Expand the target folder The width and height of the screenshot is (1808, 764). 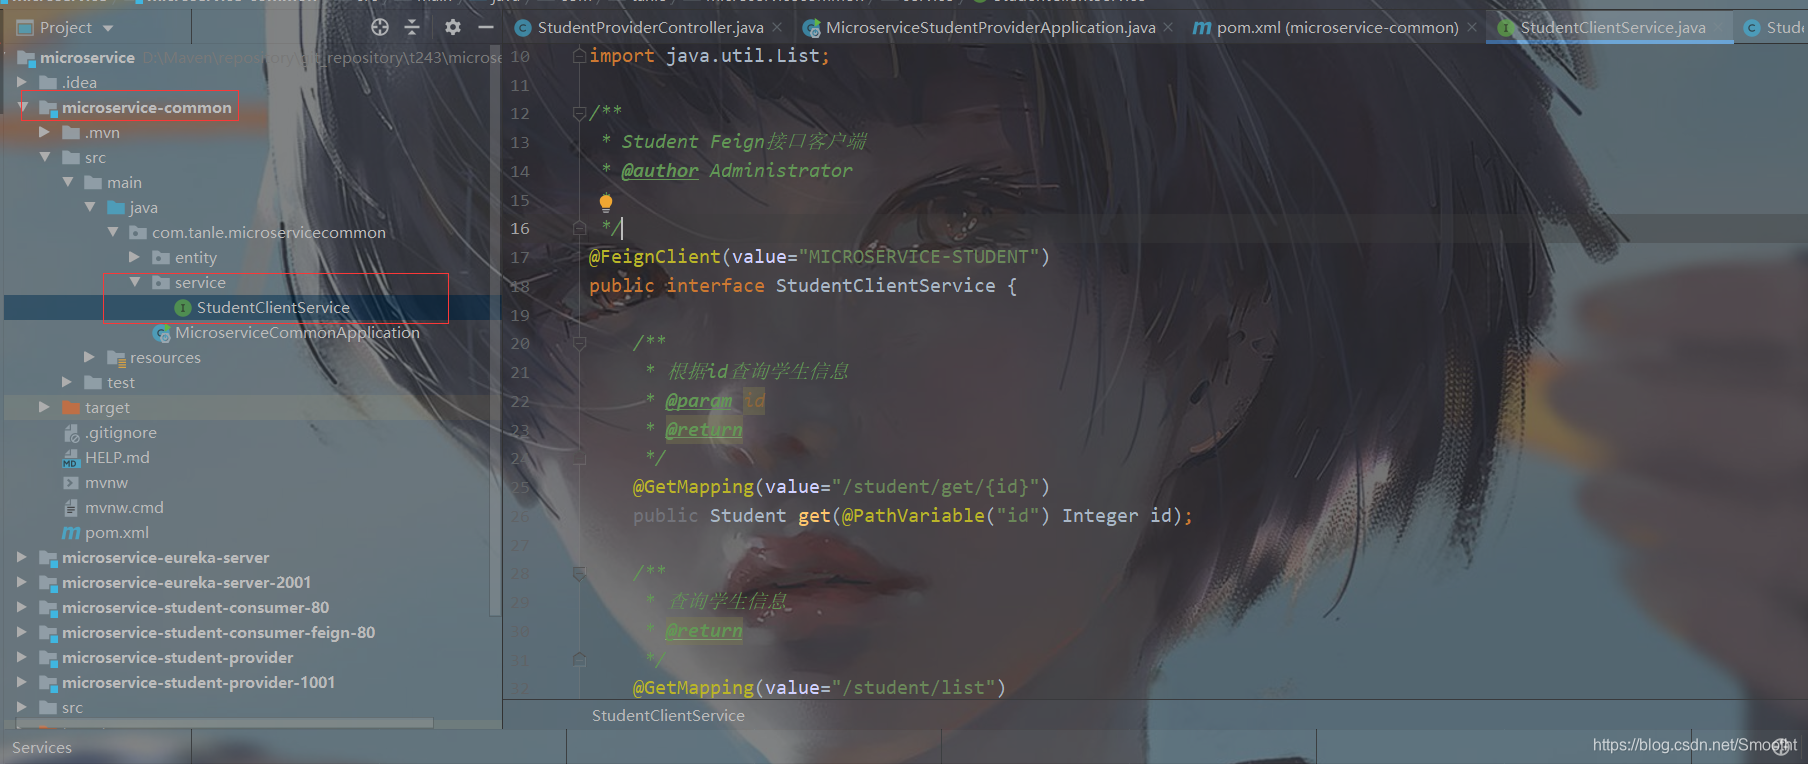pos(44,407)
